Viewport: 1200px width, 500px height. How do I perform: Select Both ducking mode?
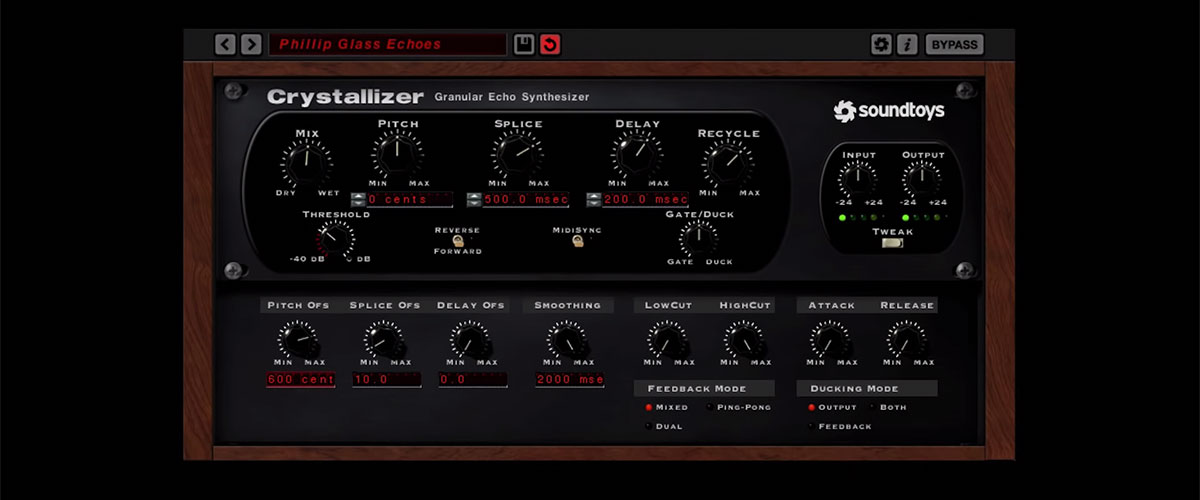point(890,407)
